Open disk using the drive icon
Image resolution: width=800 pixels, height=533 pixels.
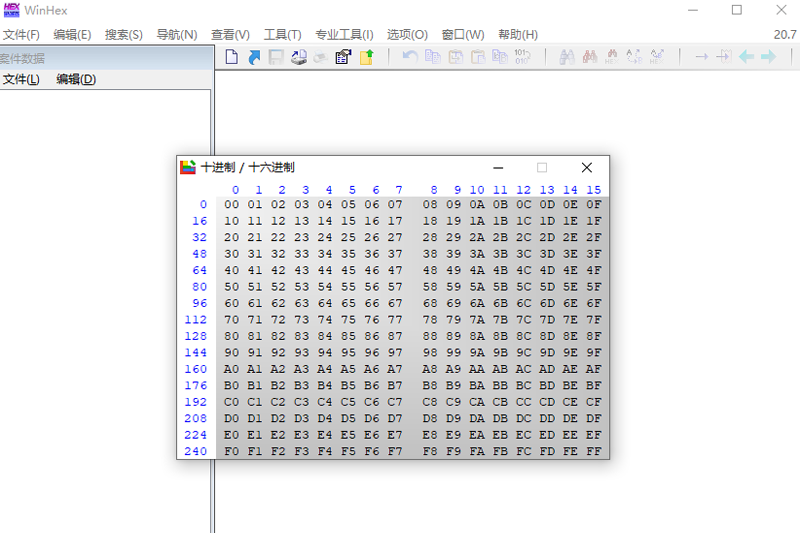tap(299, 57)
